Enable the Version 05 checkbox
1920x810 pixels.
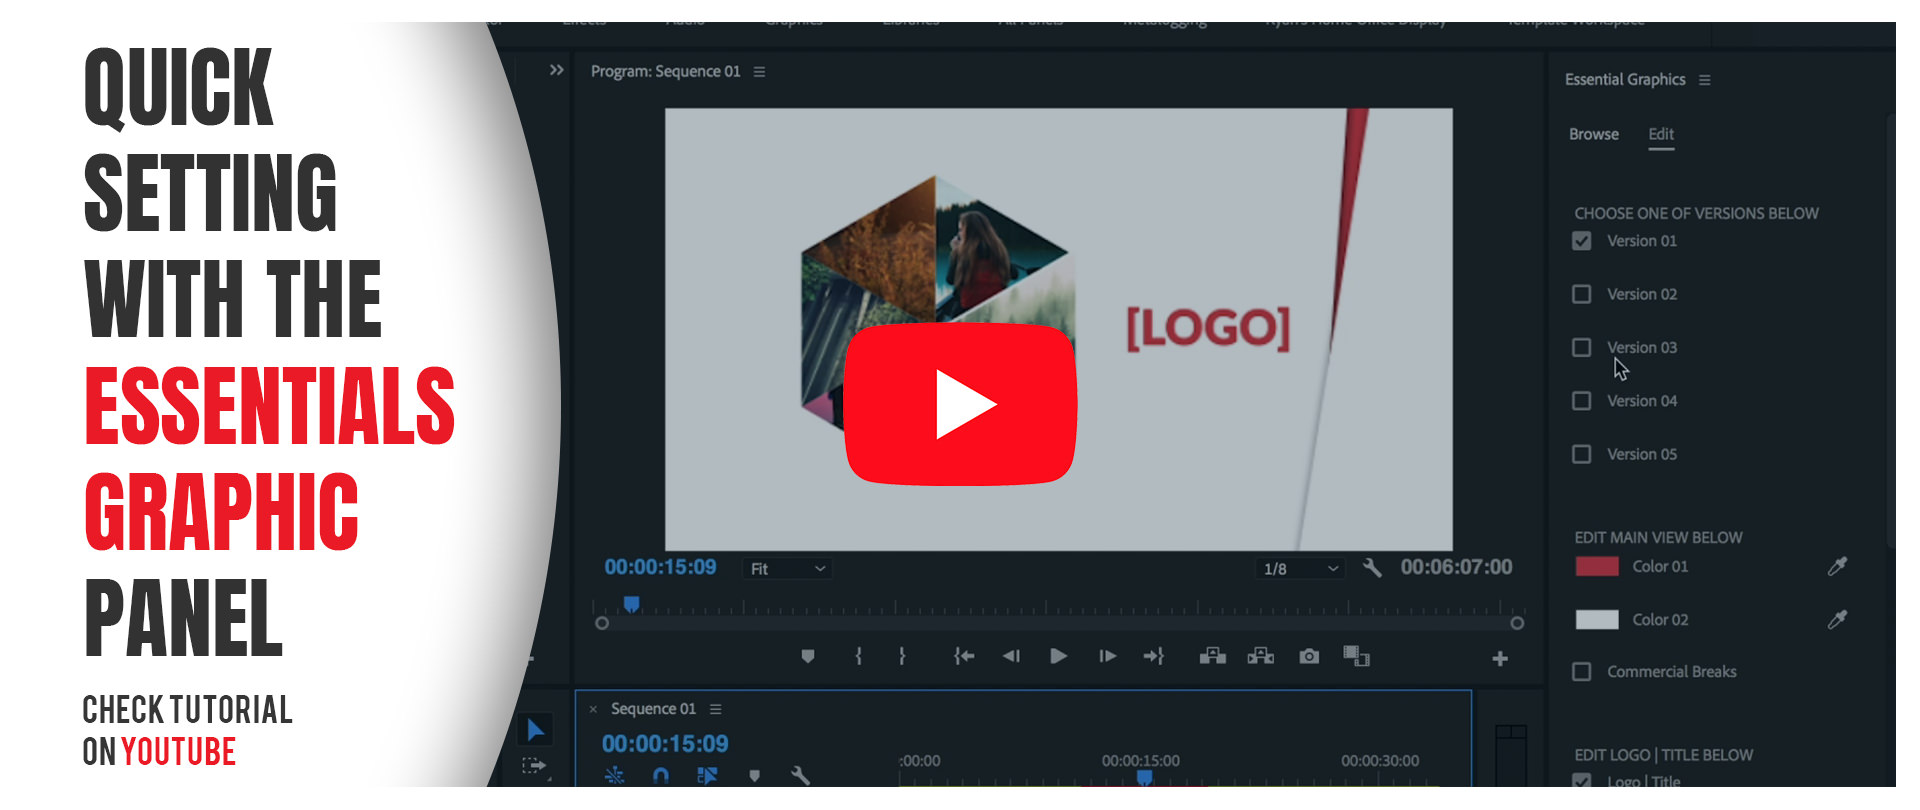point(1581,454)
